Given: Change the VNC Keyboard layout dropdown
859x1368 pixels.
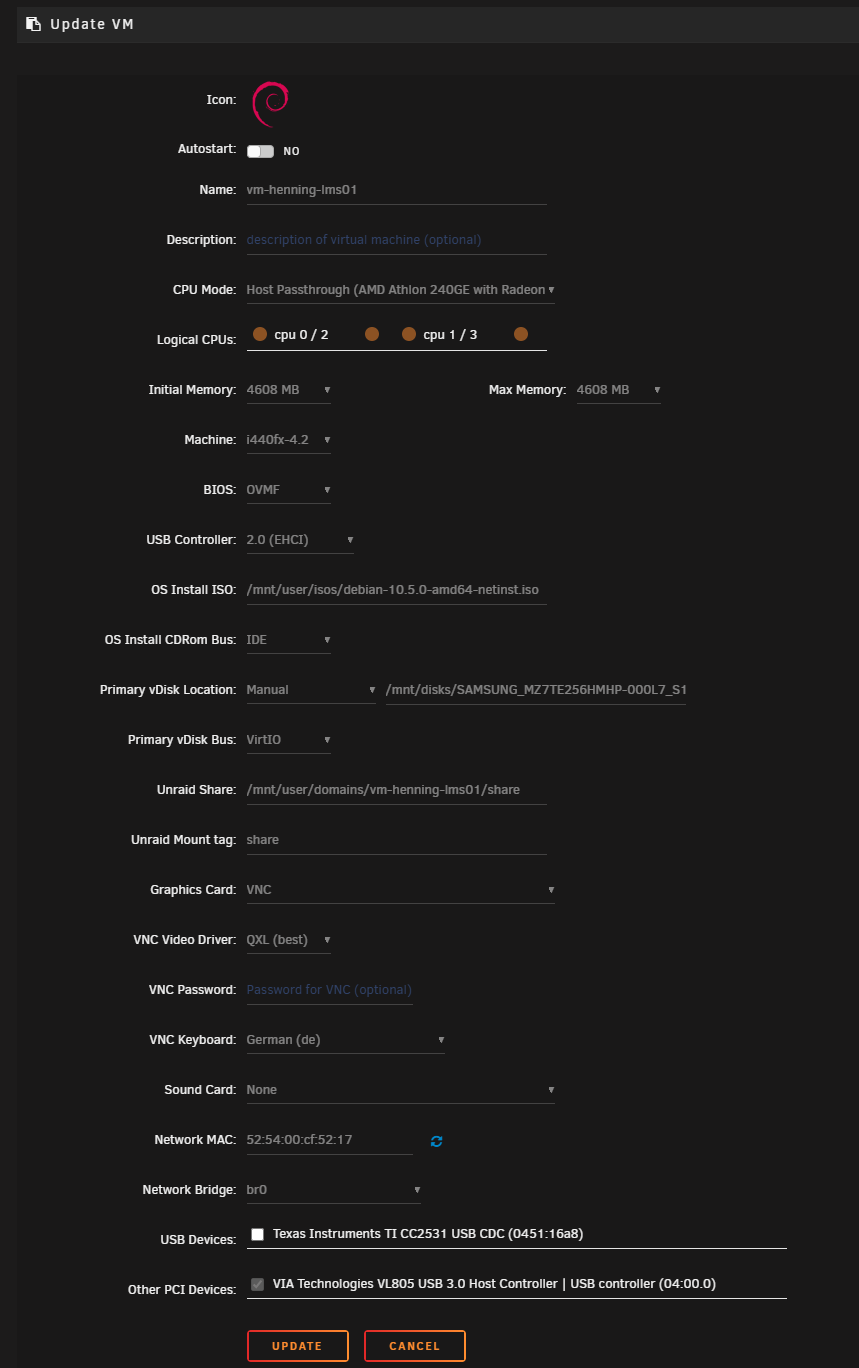Looking at the screenshot, I should point(345,1040).
